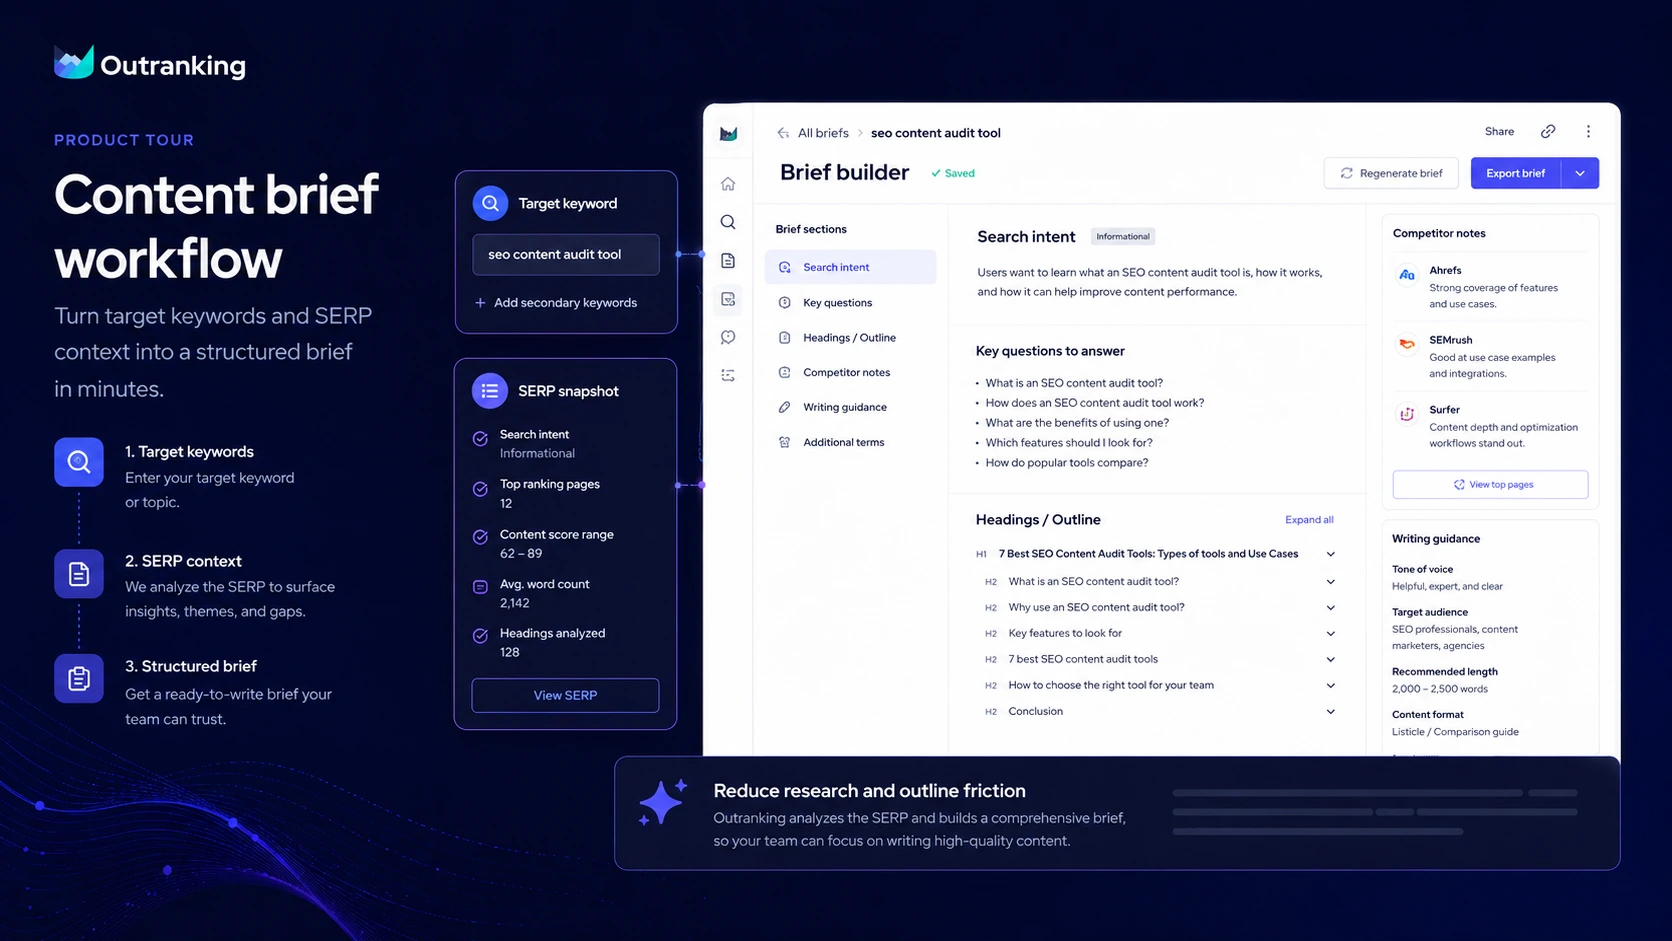1672x941 pixels.
Task: Select Writing guidance brief section
Action: click(850, 408)
